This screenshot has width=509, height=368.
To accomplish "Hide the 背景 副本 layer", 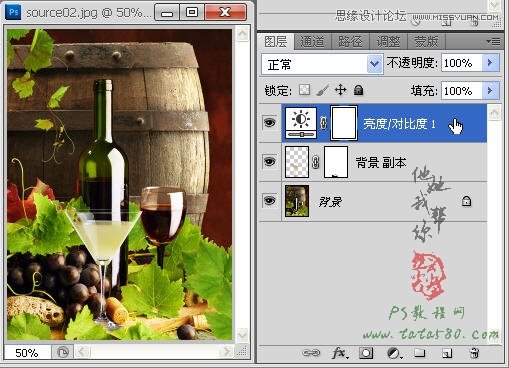I will tap(269, 162).
